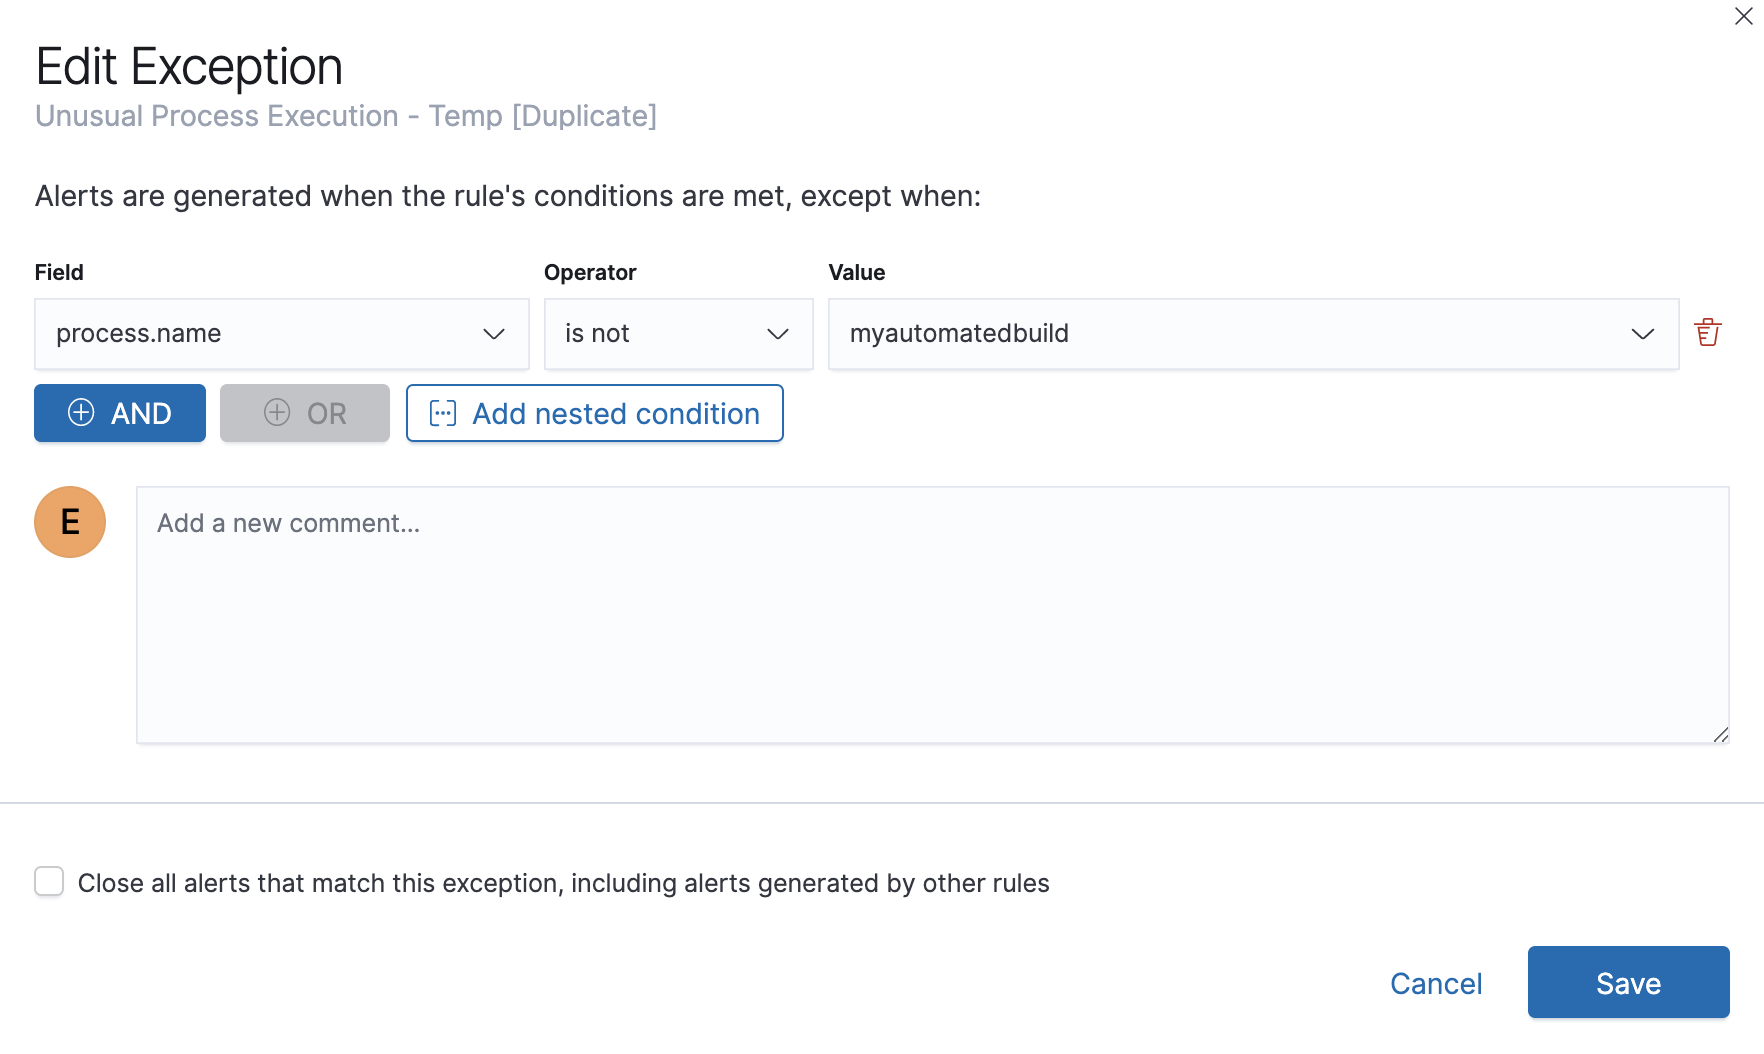
Task: Expand the myautomatedbuild Value dropdown
Action: 1253,334
